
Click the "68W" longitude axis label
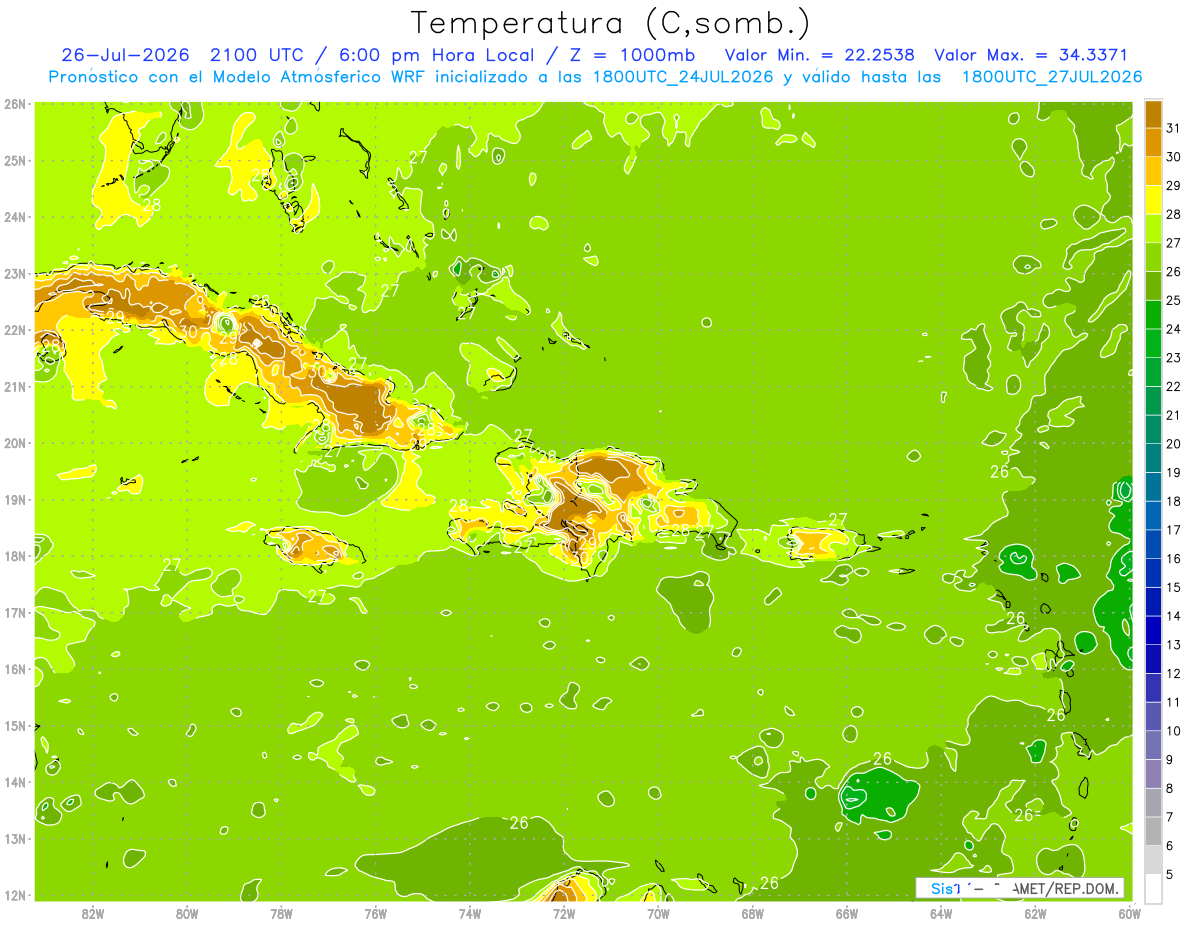point(753,913)
